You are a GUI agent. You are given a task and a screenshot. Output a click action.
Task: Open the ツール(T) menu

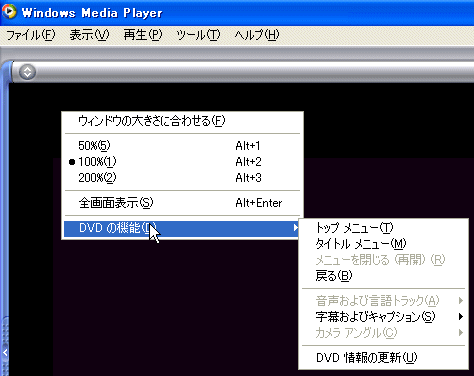(198, 35)
